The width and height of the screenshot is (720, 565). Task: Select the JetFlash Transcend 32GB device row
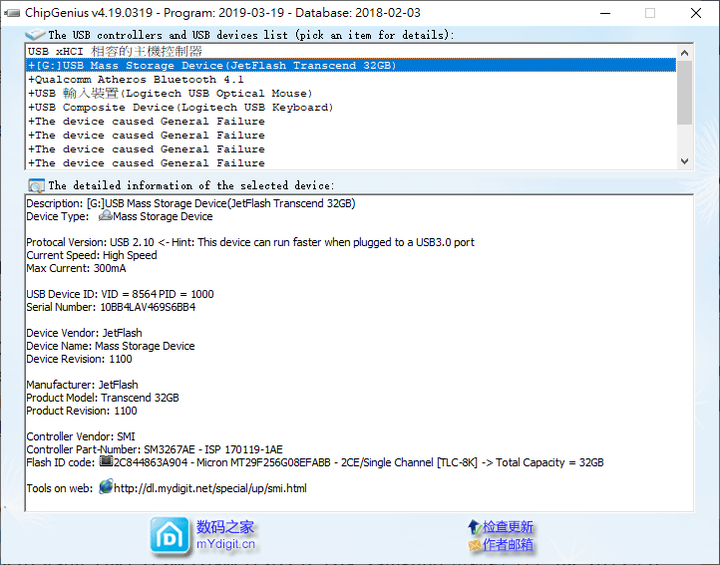click(351, 65)
